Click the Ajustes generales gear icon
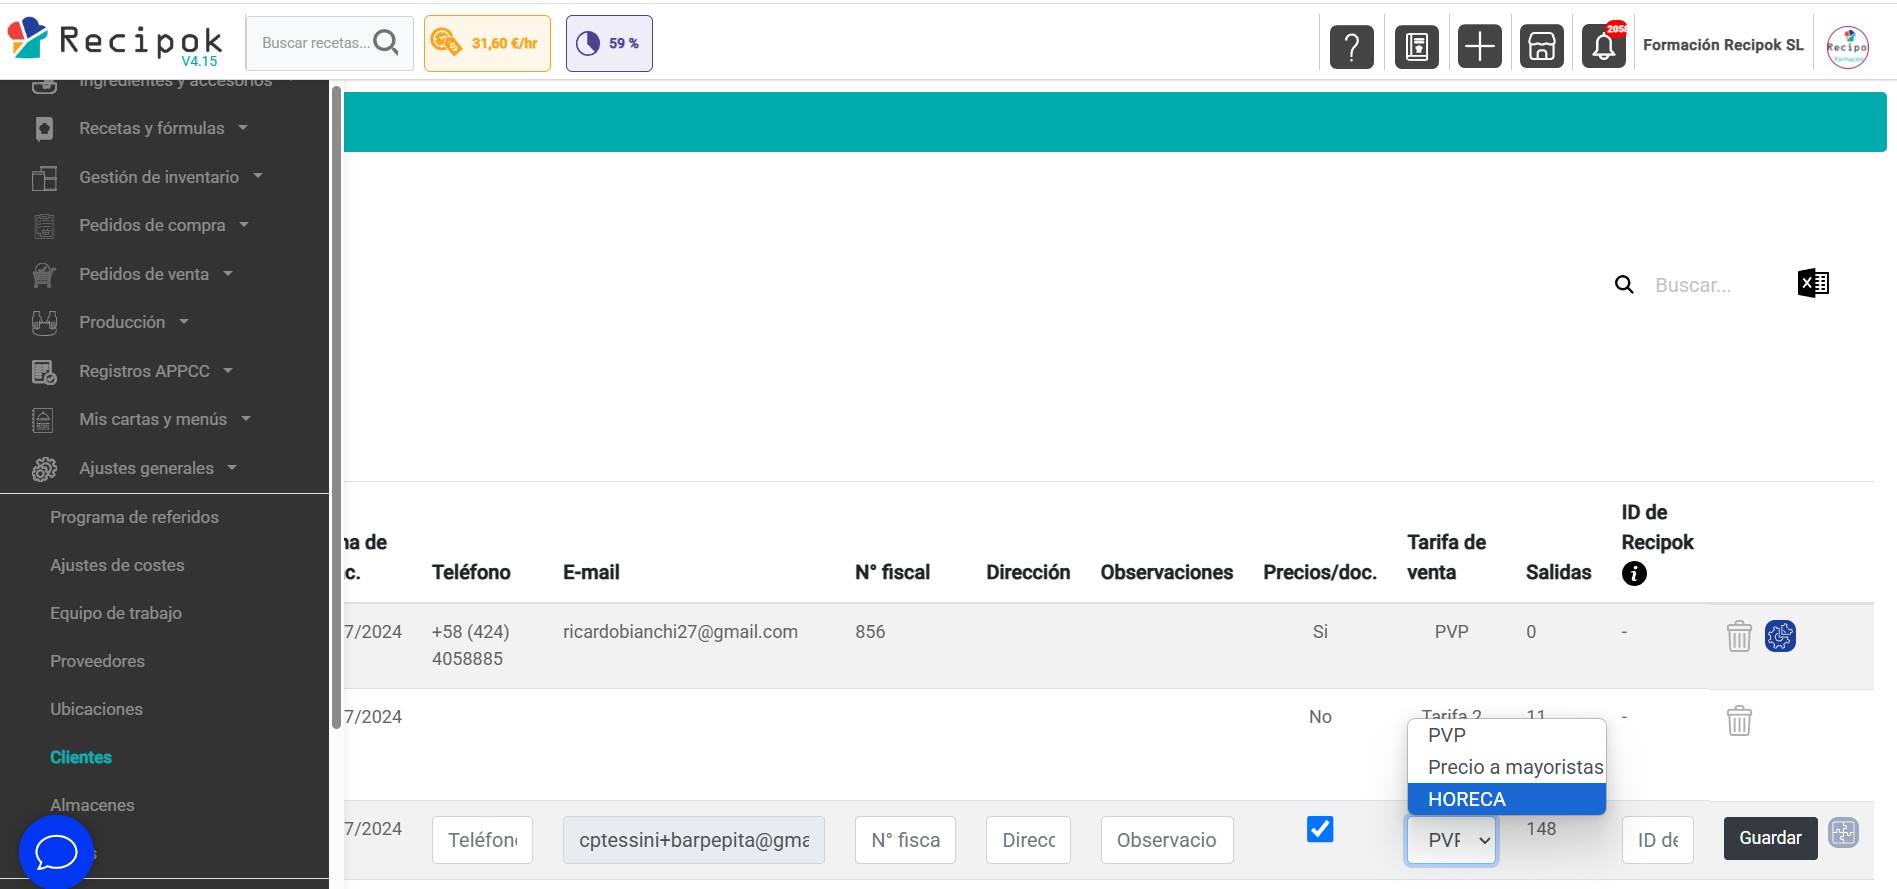 coord(44,468)
